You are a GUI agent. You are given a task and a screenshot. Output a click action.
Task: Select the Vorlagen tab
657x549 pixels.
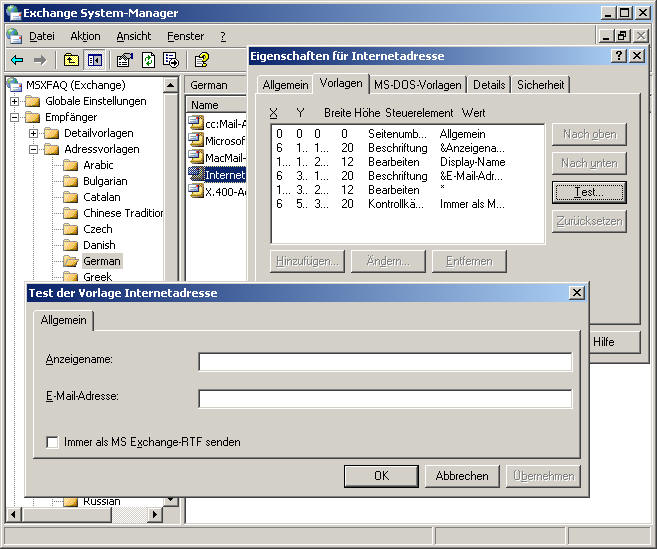coord(341,83)
